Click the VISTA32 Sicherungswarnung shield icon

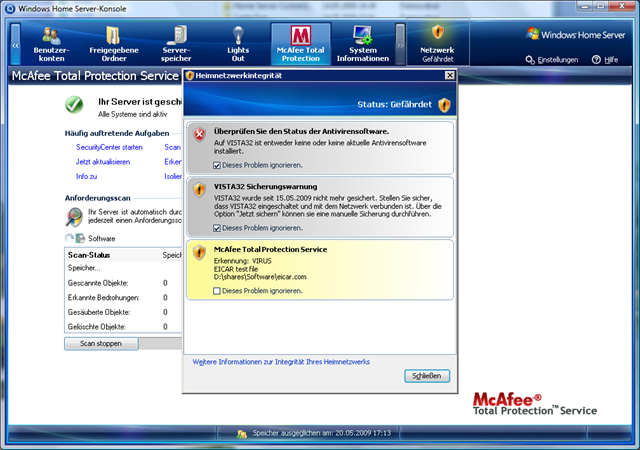[199, 189]
